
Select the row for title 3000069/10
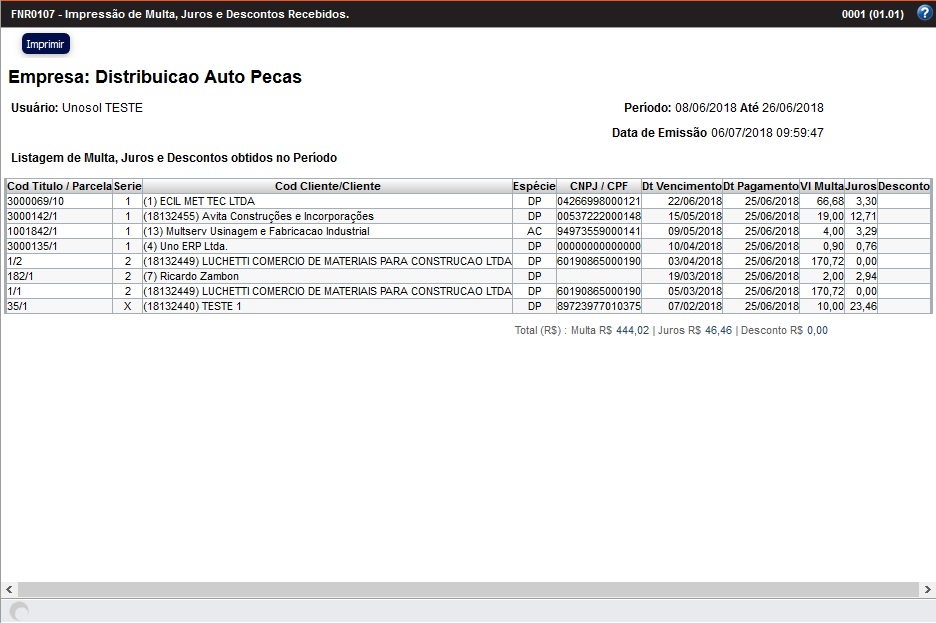click(x=59, y=201)
